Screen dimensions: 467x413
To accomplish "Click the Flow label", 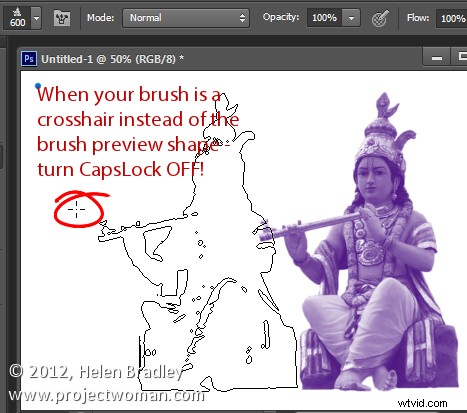I will 417,18.
